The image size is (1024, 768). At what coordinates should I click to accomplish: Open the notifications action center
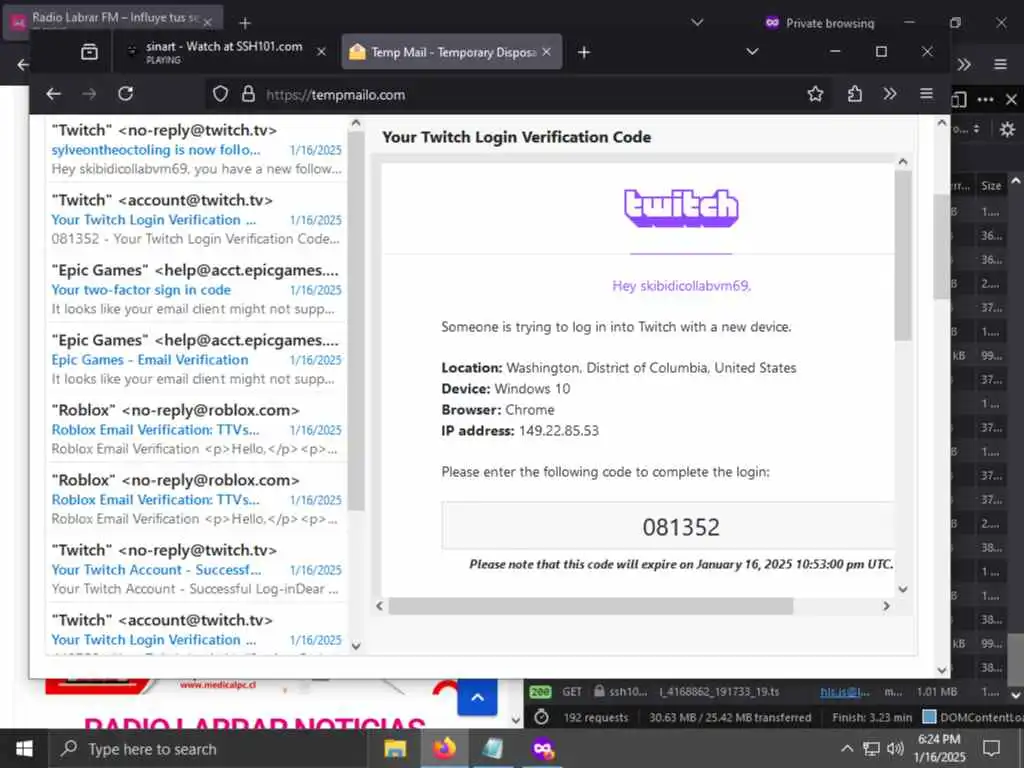click(991, 748)
